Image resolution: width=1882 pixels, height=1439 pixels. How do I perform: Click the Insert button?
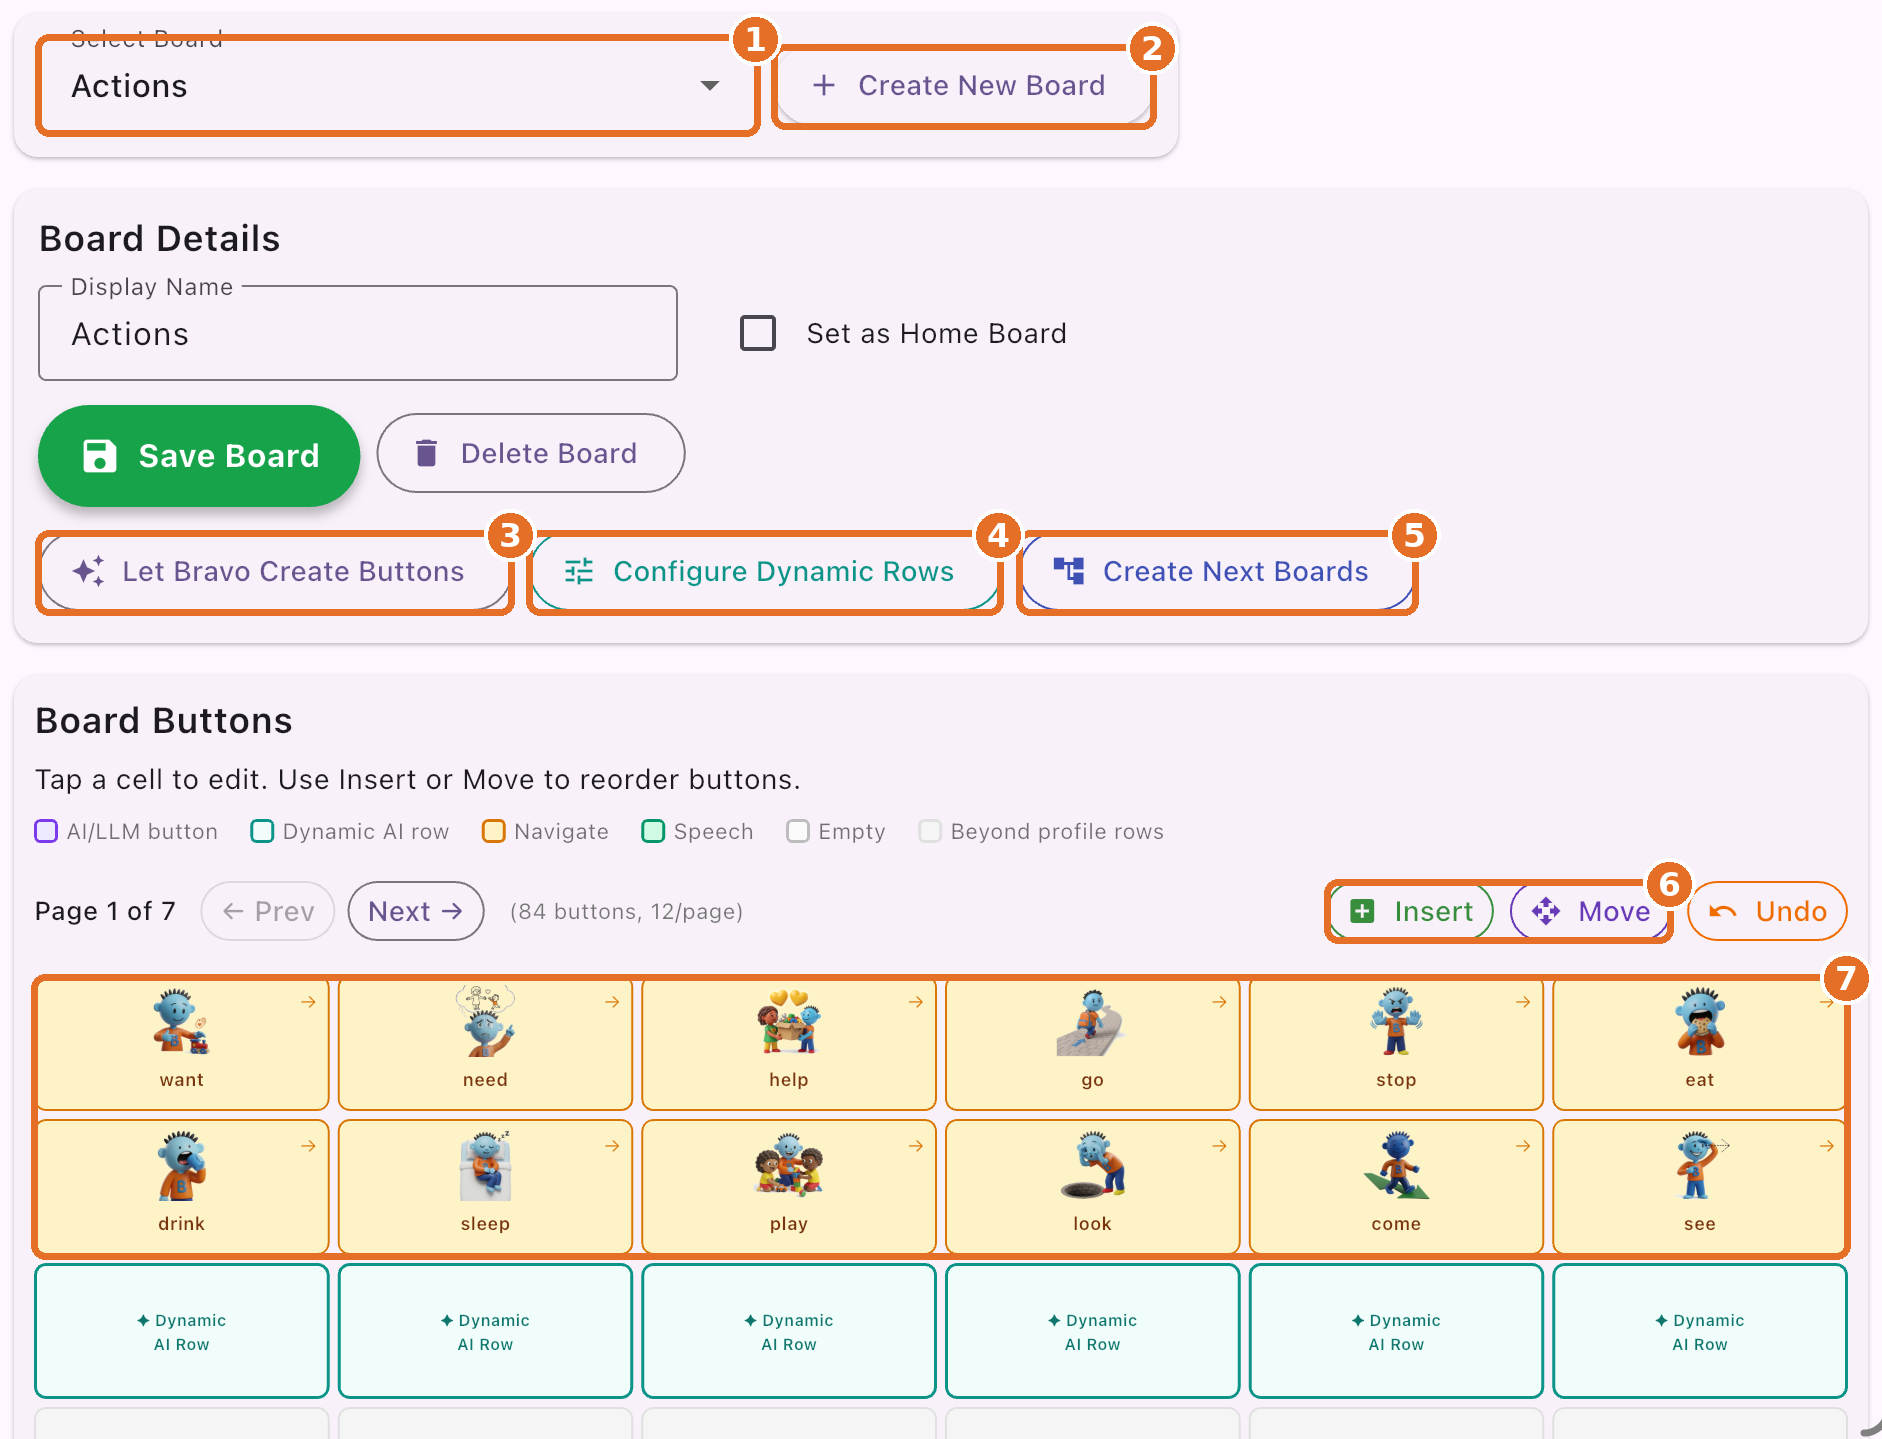coord(1411,911)
